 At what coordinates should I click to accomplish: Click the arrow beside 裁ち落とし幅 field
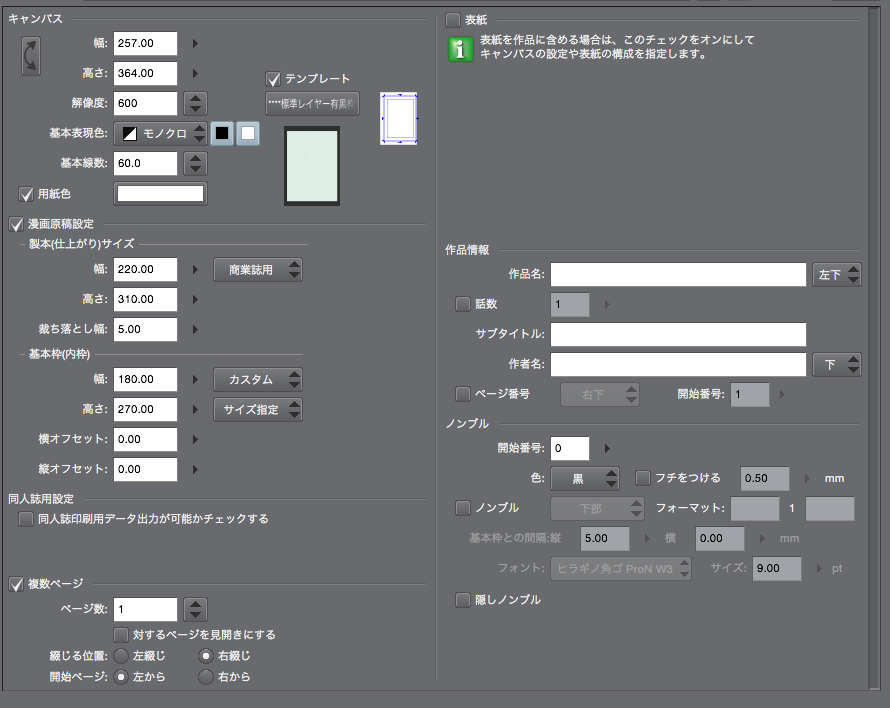tap(195, 329)
